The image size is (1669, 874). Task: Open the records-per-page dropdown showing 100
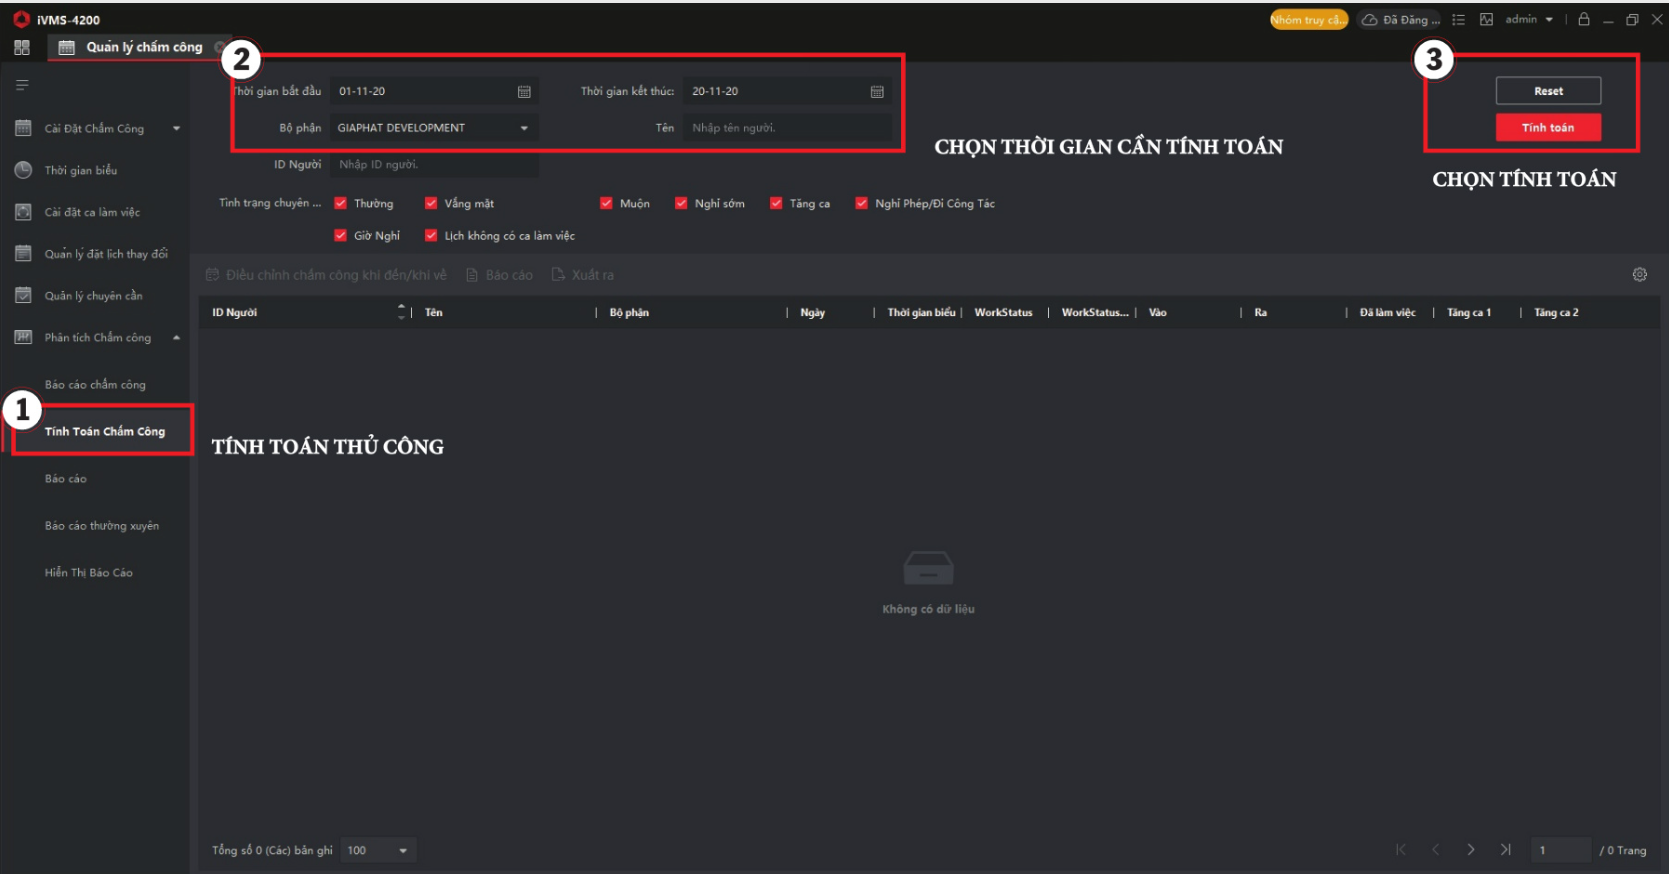[378, 851]
